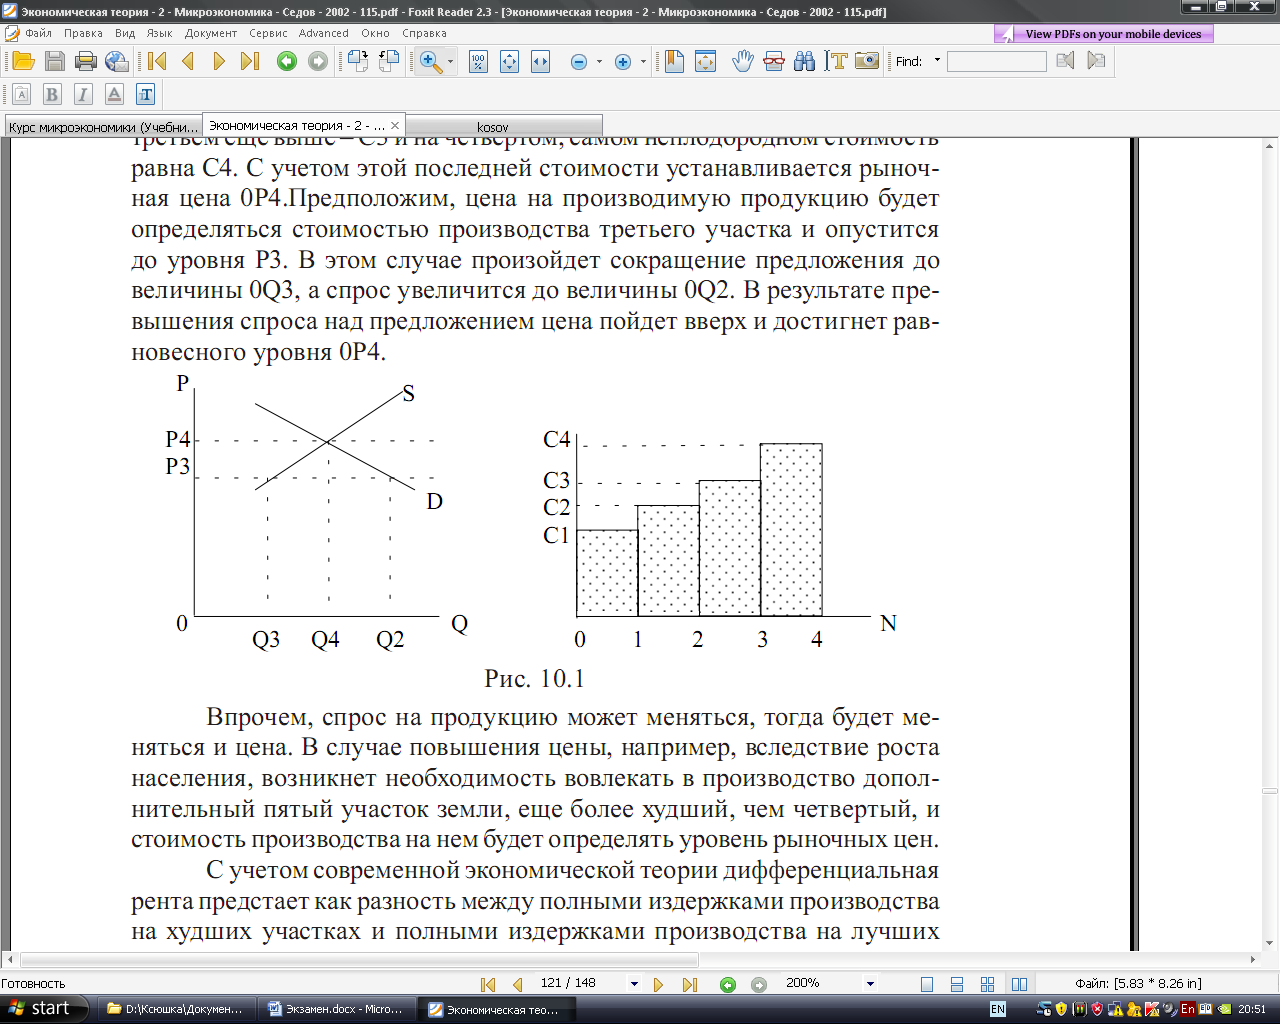Click the Typewriter tool icon
Screen dimensions: 1280x1024
pyautogui.click(x=146, y=94)
